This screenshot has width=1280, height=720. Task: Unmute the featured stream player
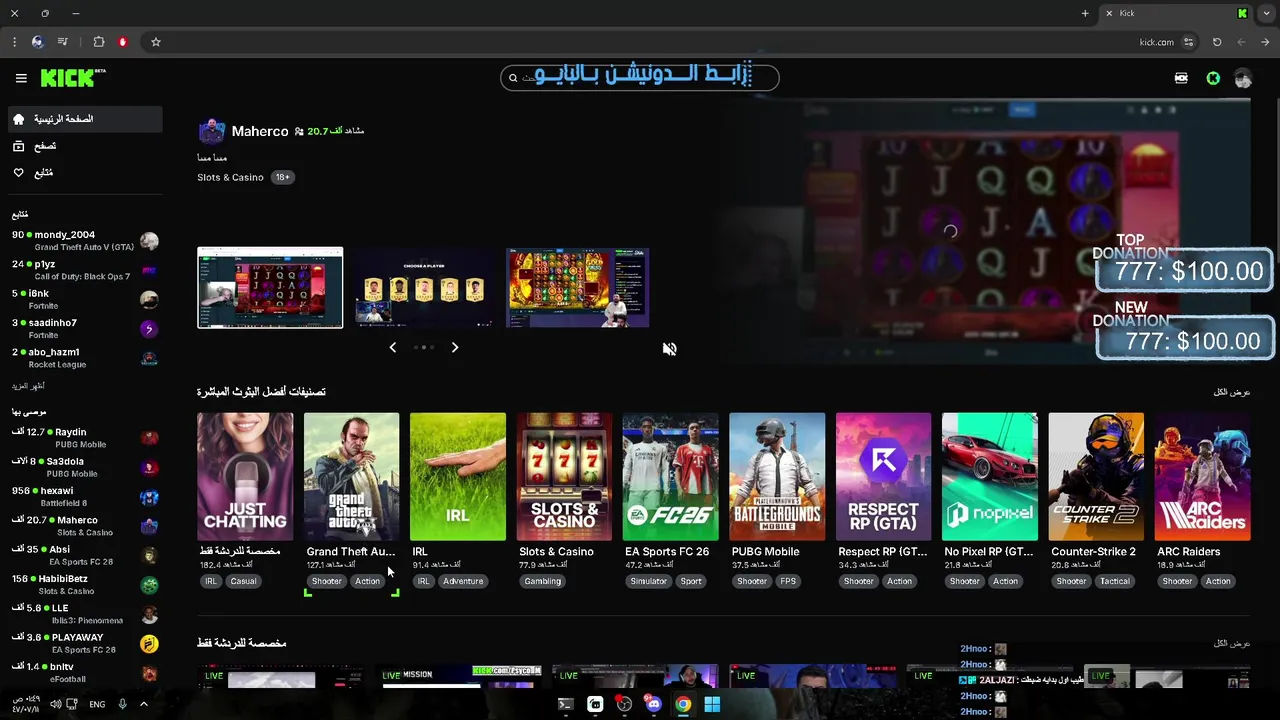(669, 349)
